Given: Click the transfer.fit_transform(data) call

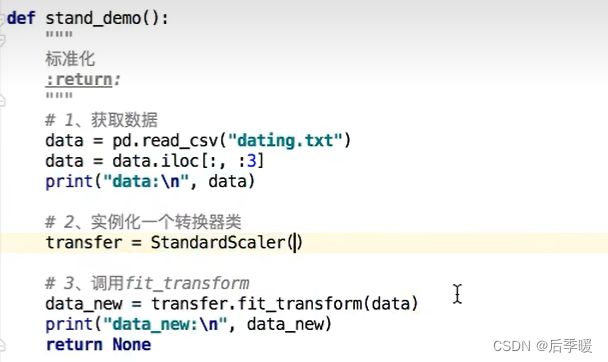Looking at the screenshot, I should click(285, 303).
